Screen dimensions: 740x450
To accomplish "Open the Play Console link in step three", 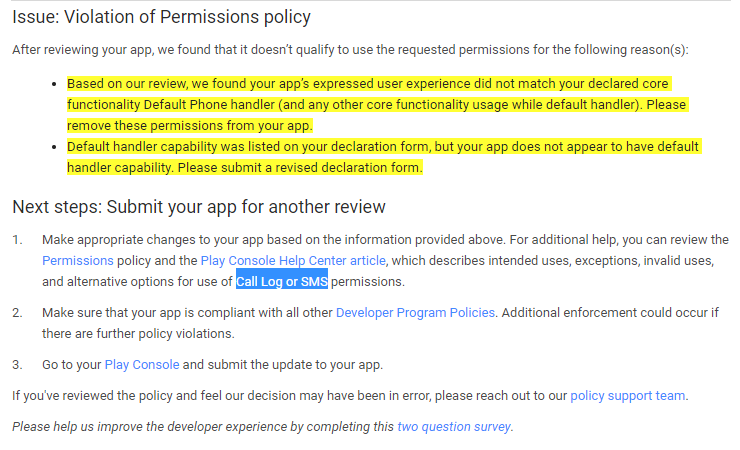I will (142, 365).
